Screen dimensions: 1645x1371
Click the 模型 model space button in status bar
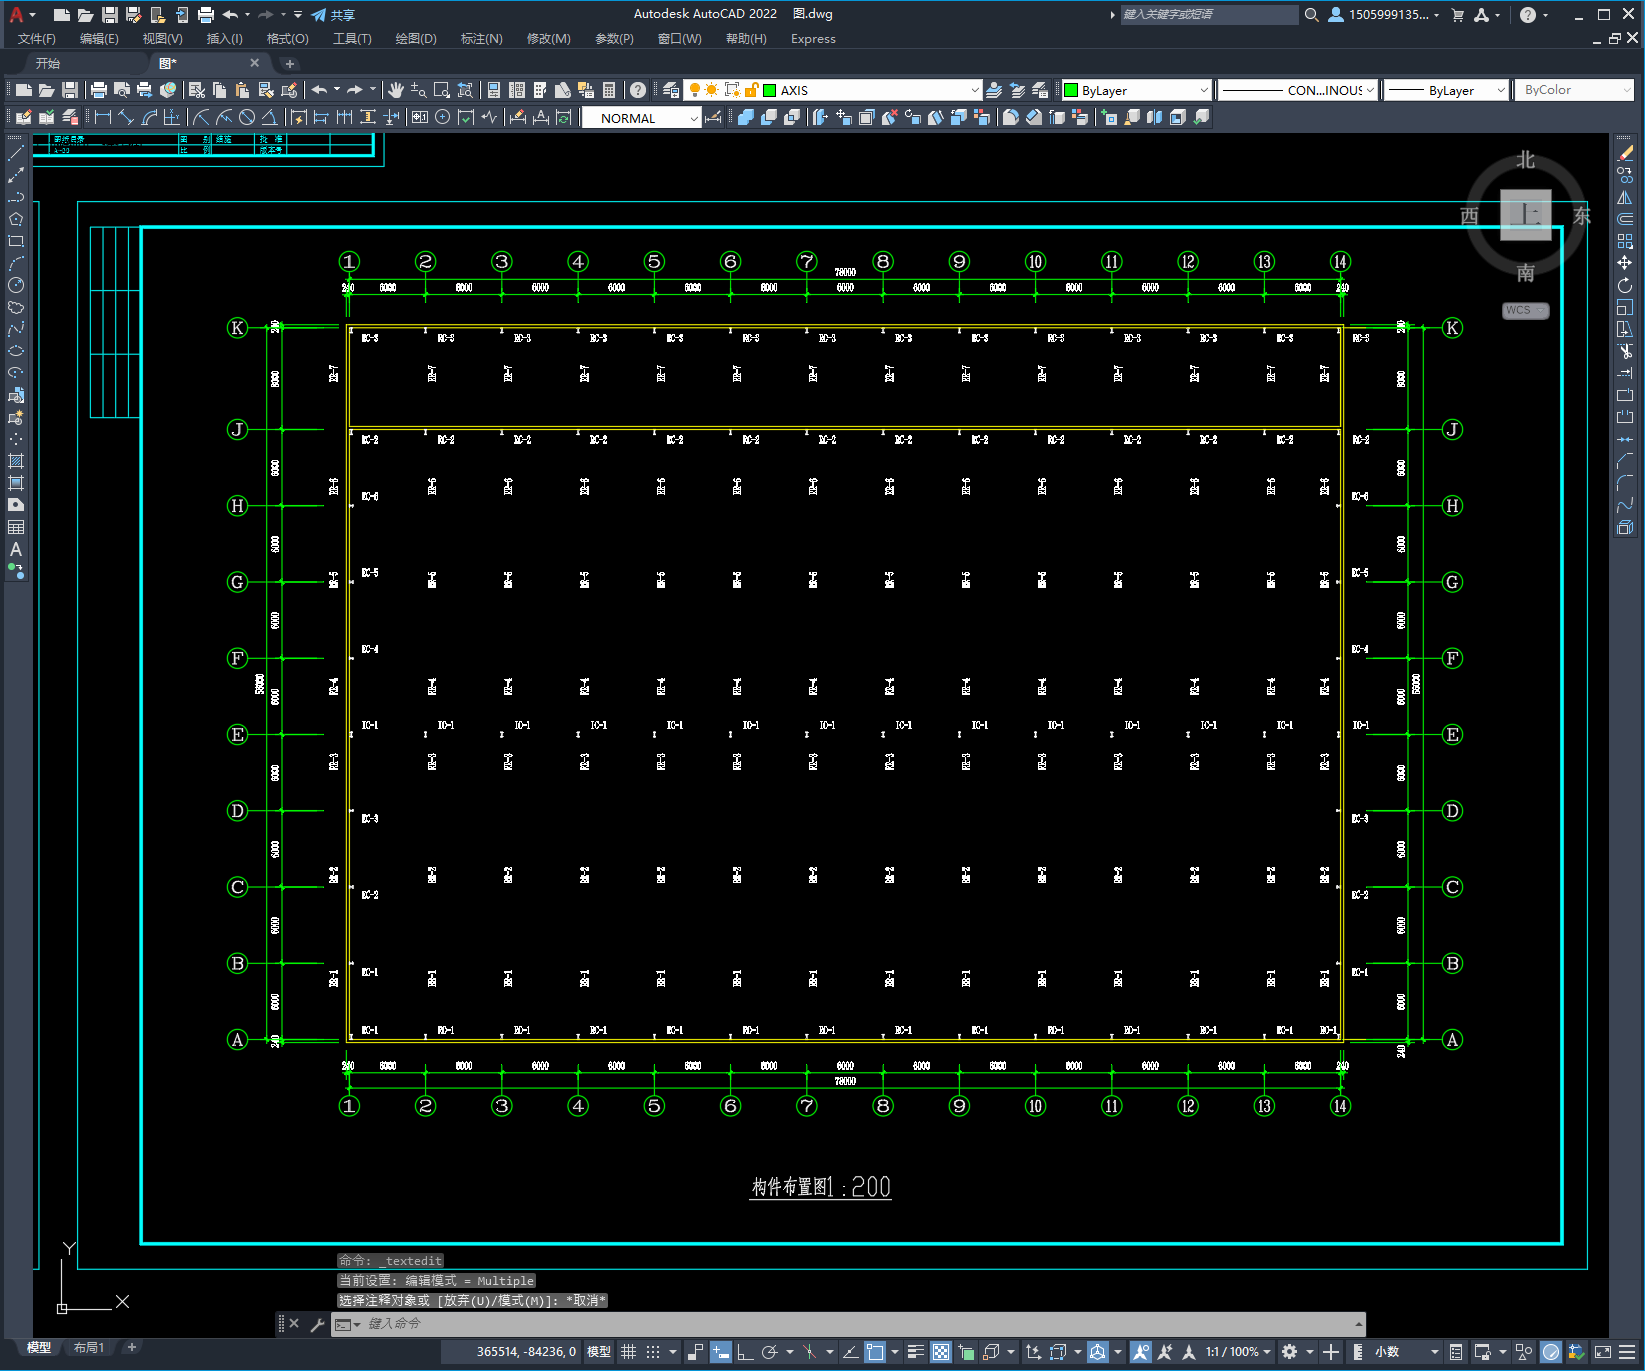click(x=599, y=1352)
